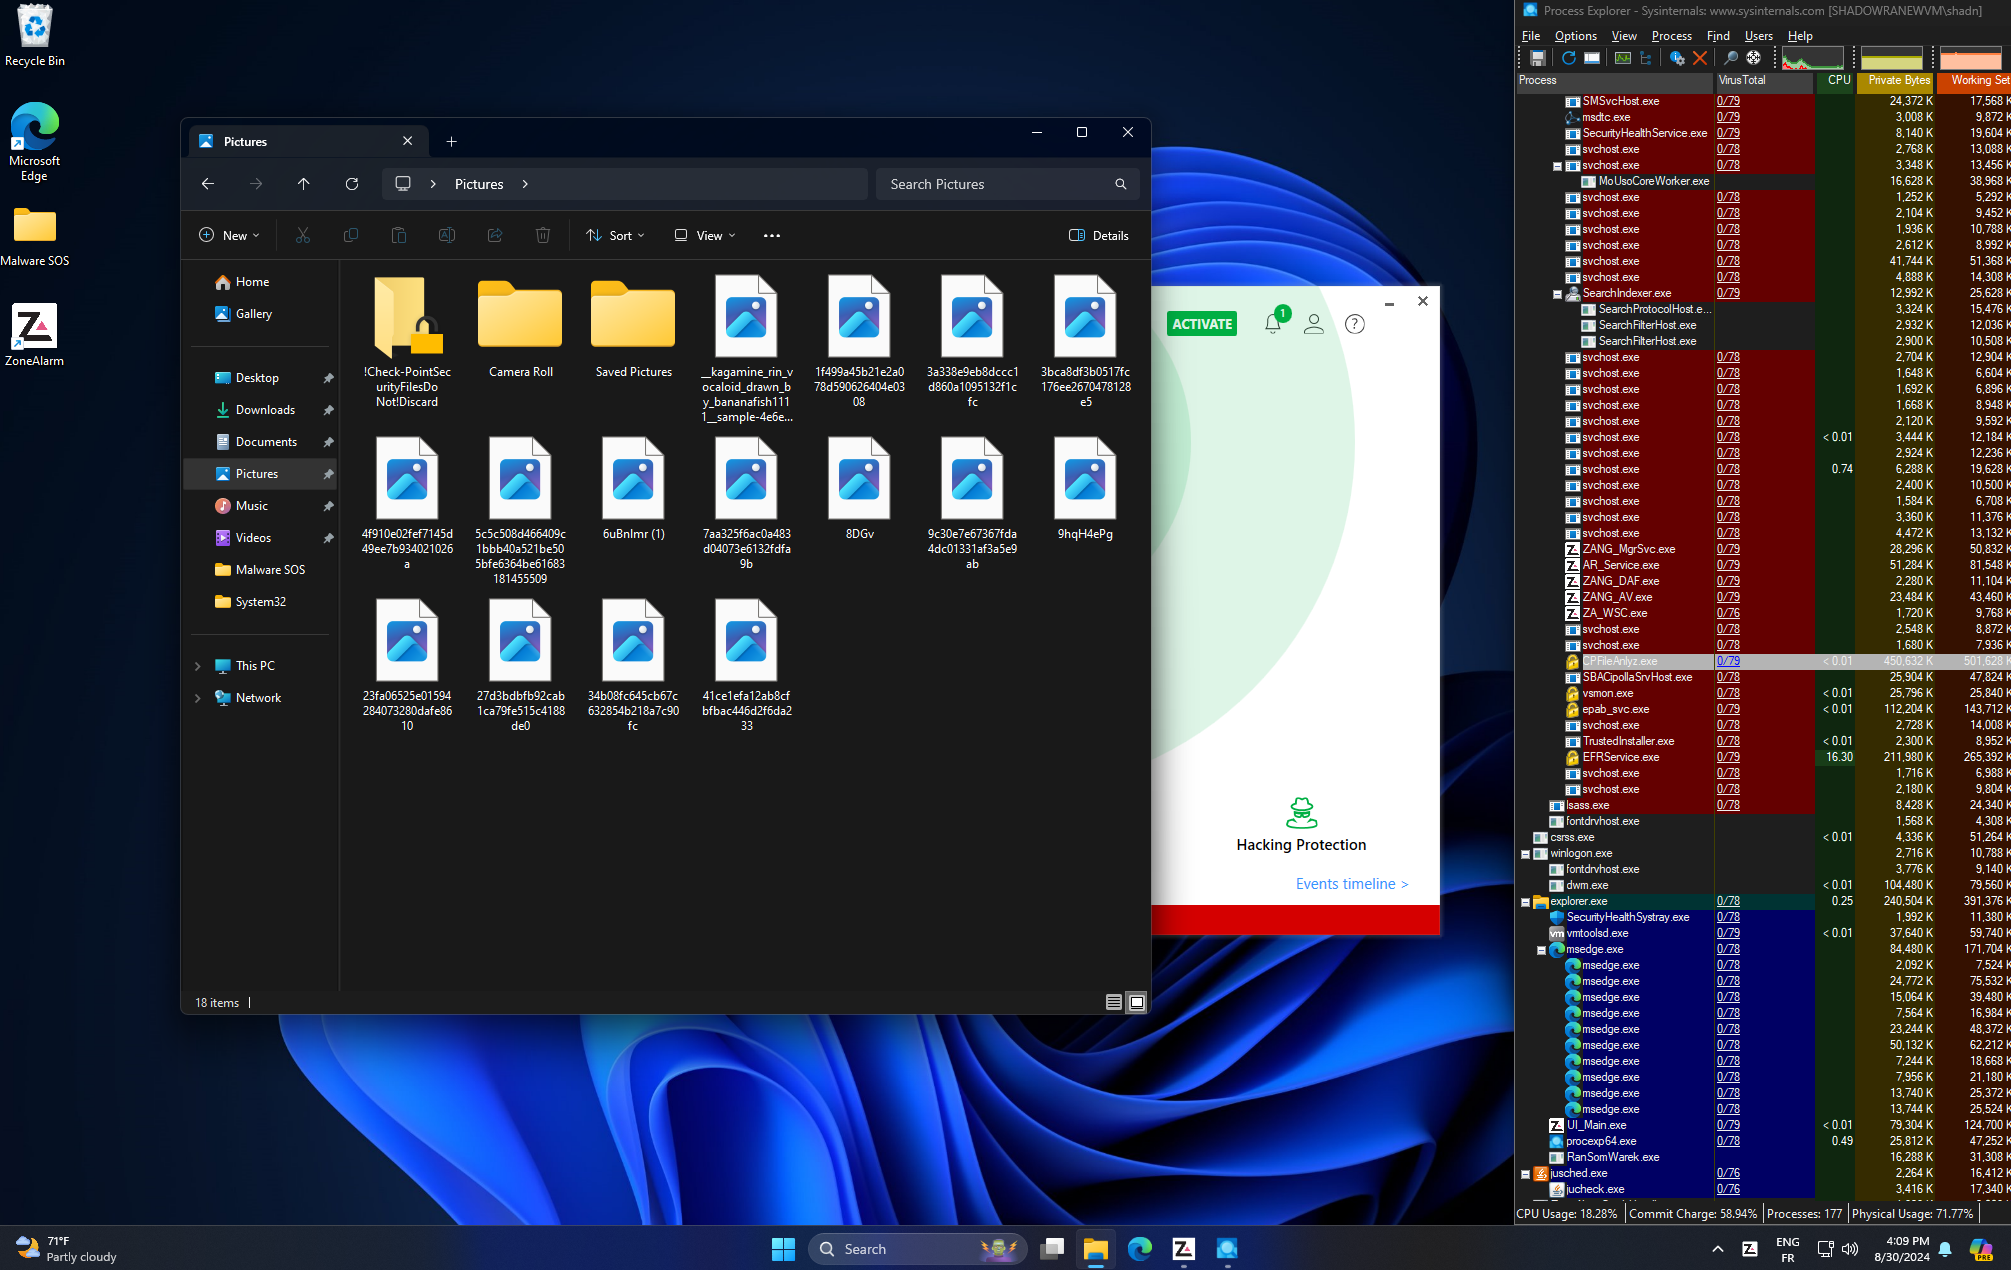Open the Events timeline link
Screen dimensions: 2011x1270
click(x=1351, y=884)
